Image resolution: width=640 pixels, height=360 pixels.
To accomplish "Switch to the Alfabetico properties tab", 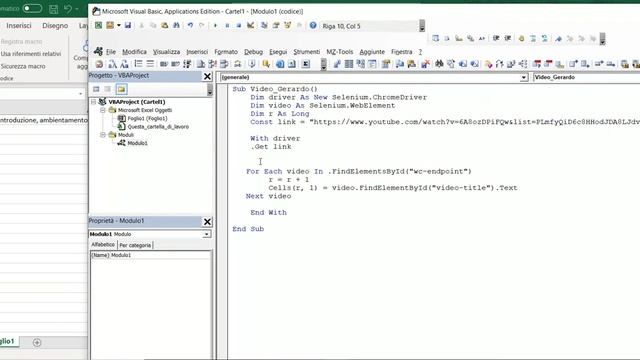I will pyautogui.click(x=103, y=244).
